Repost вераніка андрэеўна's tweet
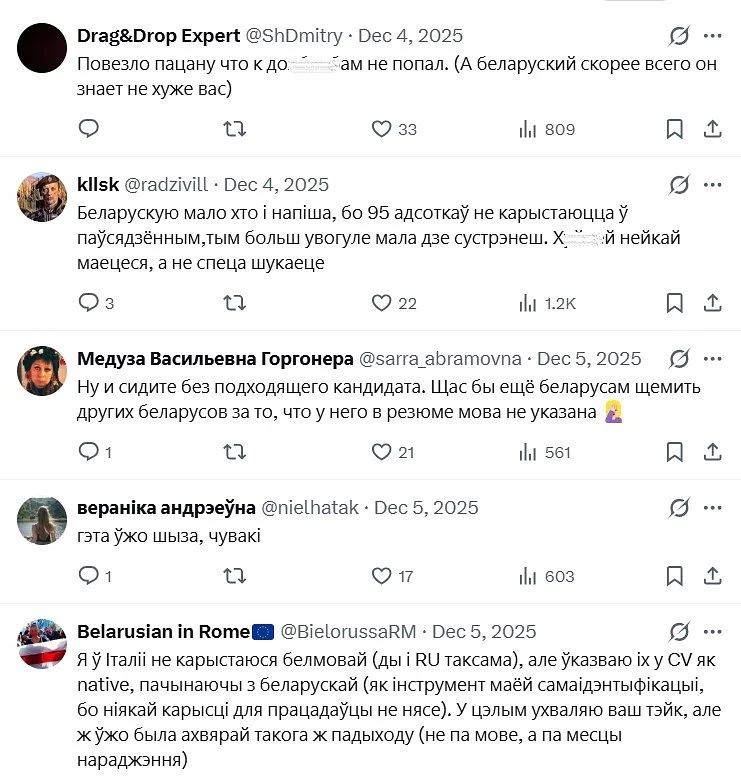This screenshot has width=741, height=780. tap(234, 576)
